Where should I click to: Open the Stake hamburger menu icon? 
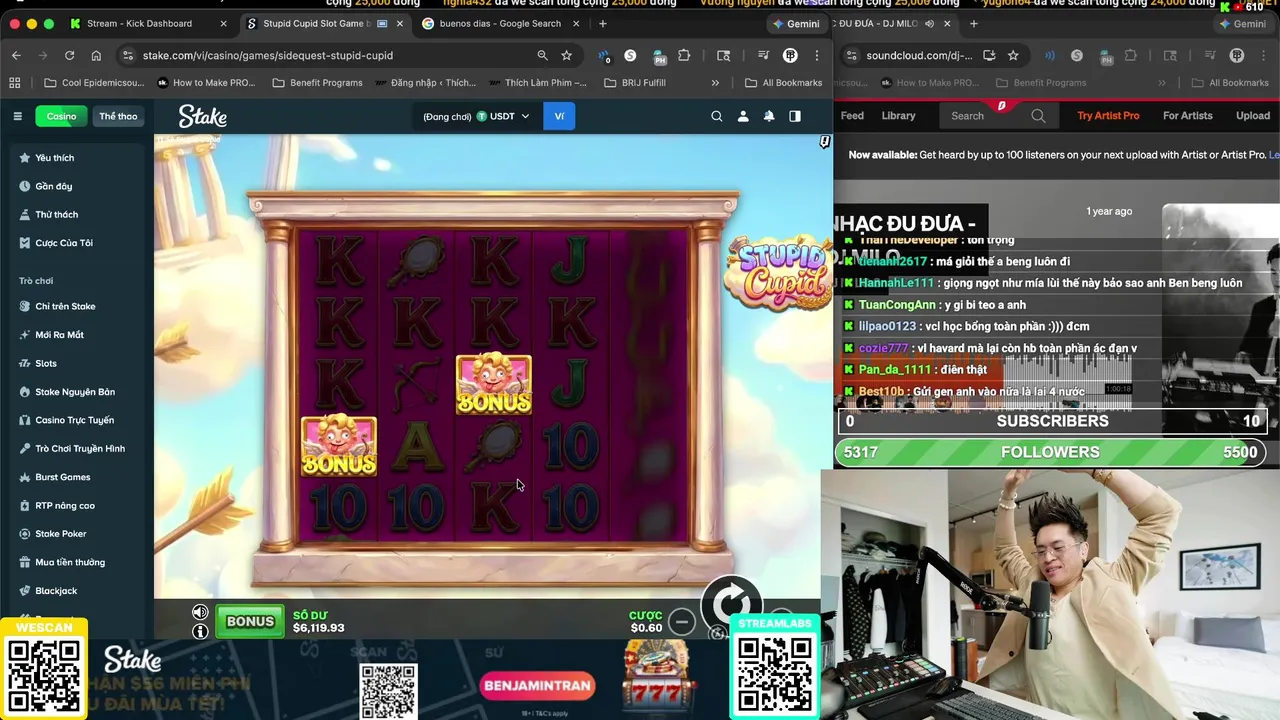pyautogui.click(x=17, y=116)
